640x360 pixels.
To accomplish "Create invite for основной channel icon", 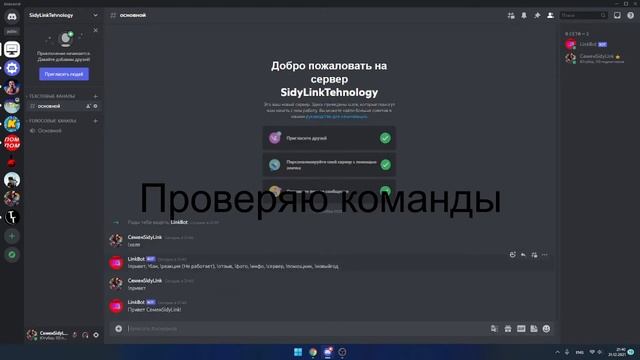I will pos(88,106).
